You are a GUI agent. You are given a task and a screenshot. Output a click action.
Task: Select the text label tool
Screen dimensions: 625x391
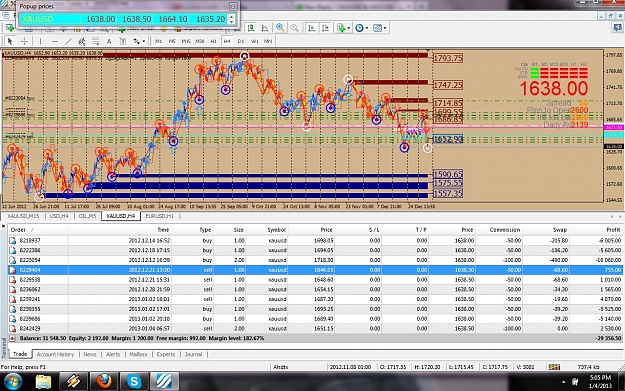[123, 41]
